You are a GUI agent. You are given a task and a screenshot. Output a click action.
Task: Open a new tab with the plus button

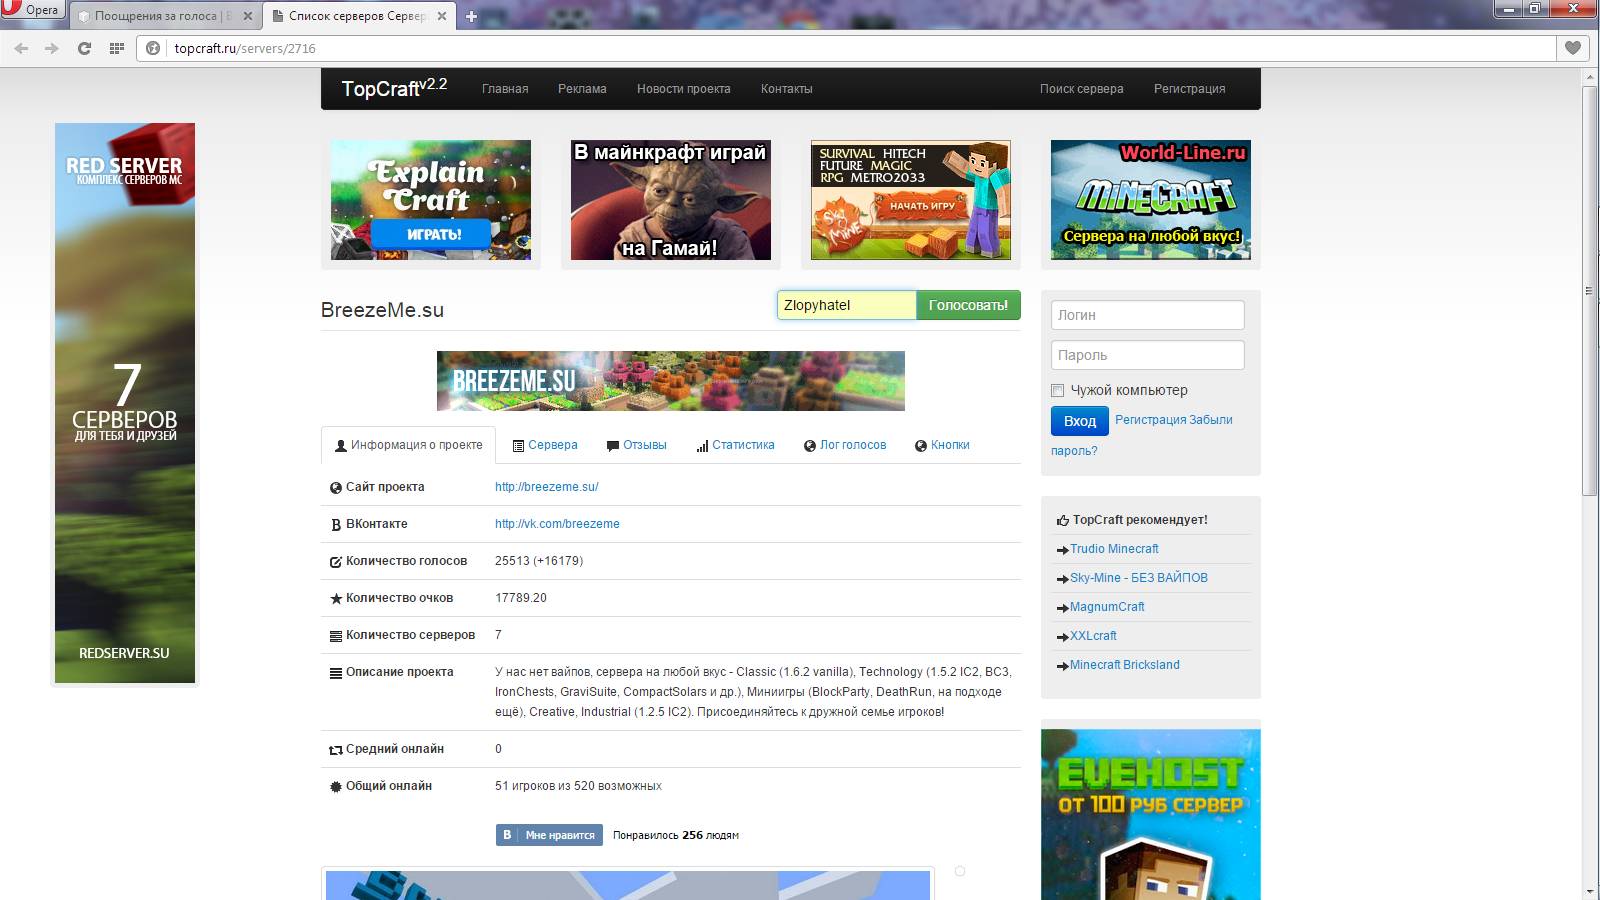(x=472, y=16)
